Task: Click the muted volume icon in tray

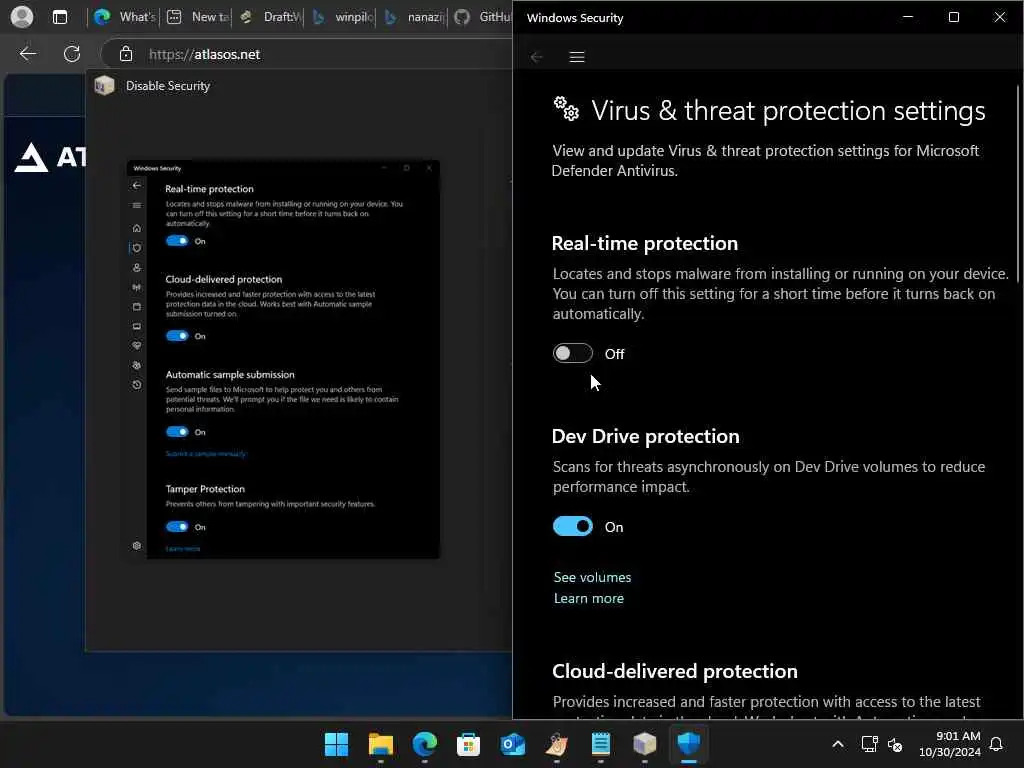Action: click(895, 744)
